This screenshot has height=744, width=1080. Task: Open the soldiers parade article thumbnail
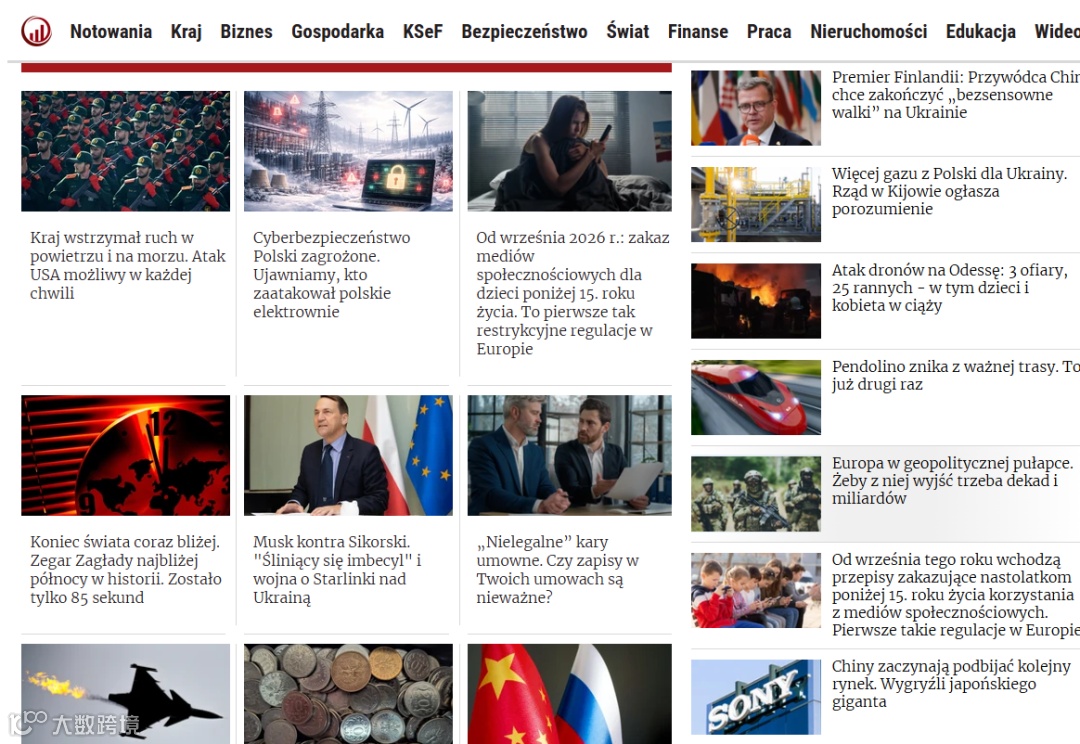tap(125, 151)
